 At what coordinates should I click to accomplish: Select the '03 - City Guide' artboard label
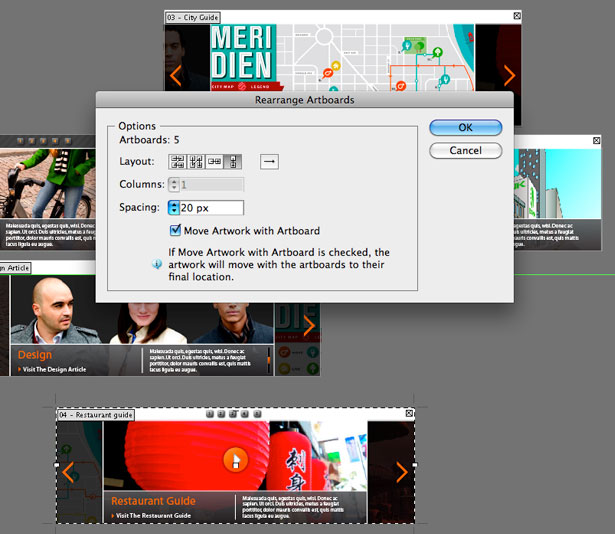(x=193, y=17)
